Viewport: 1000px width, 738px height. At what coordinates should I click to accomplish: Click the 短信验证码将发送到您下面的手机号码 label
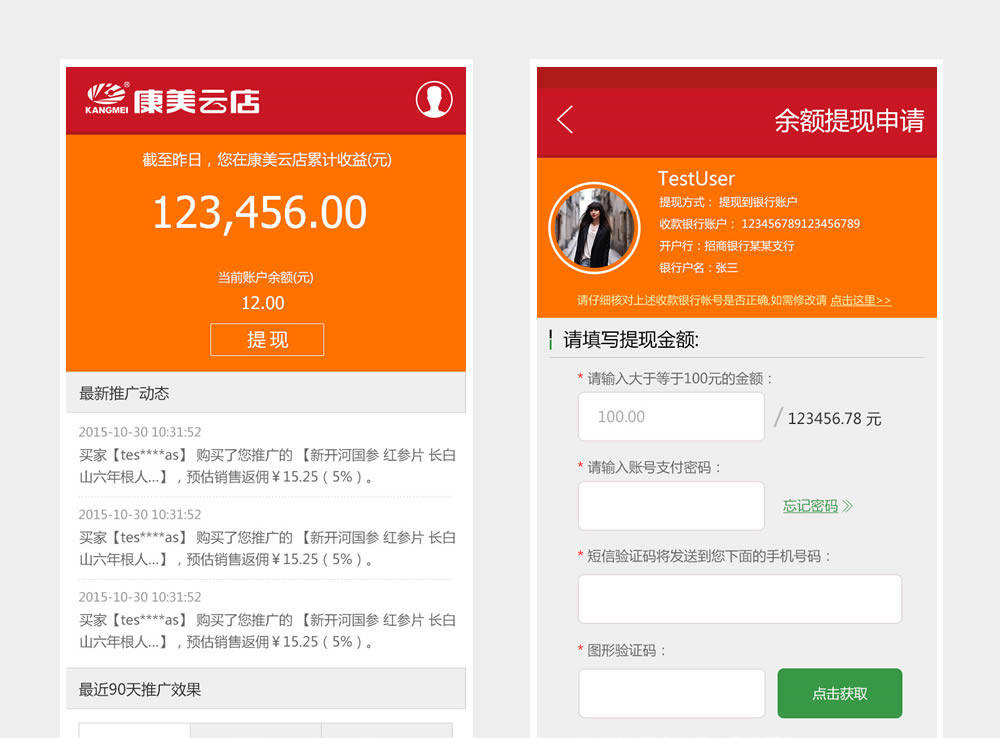[x=709, y=556]
